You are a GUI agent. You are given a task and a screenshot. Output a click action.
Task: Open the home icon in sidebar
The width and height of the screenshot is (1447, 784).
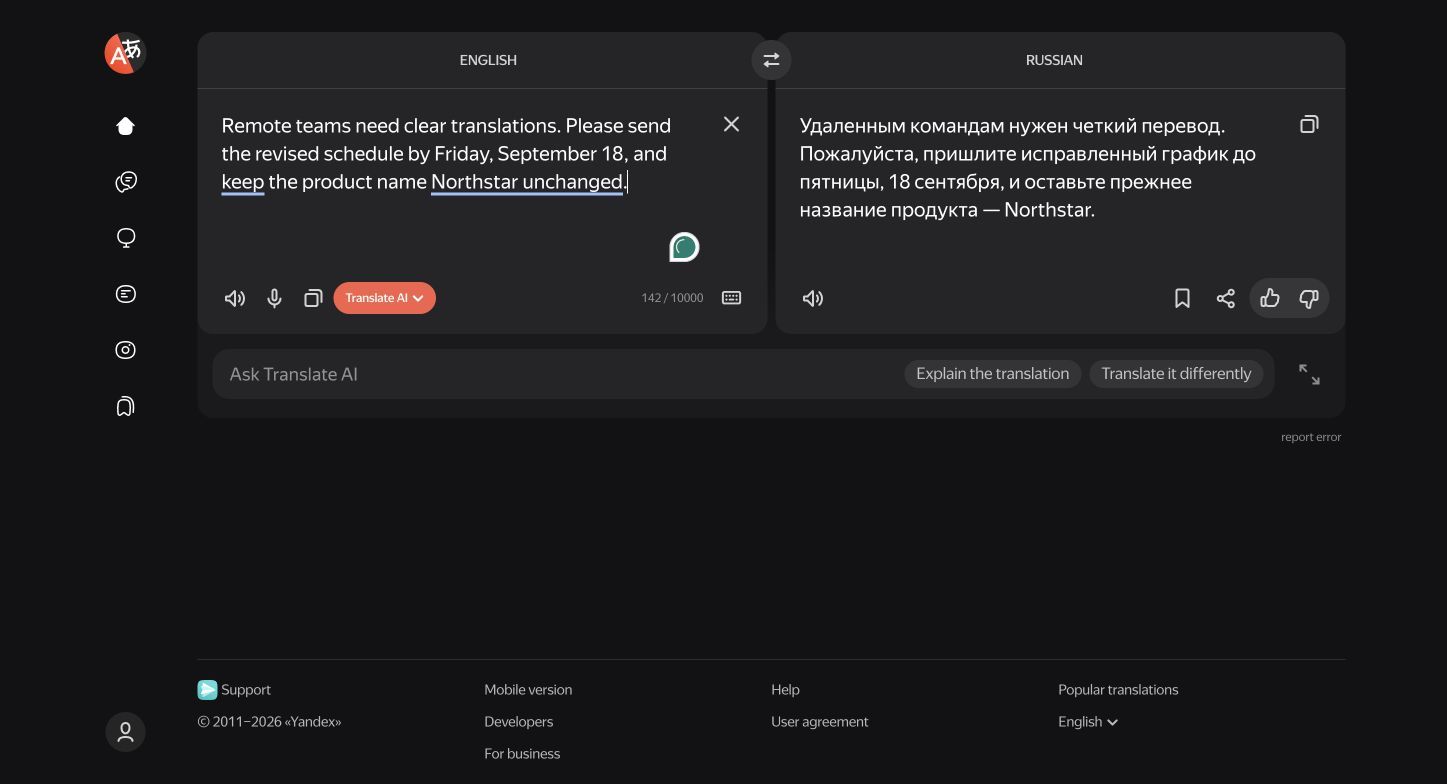pyautogui.click(x=125, y=126)
